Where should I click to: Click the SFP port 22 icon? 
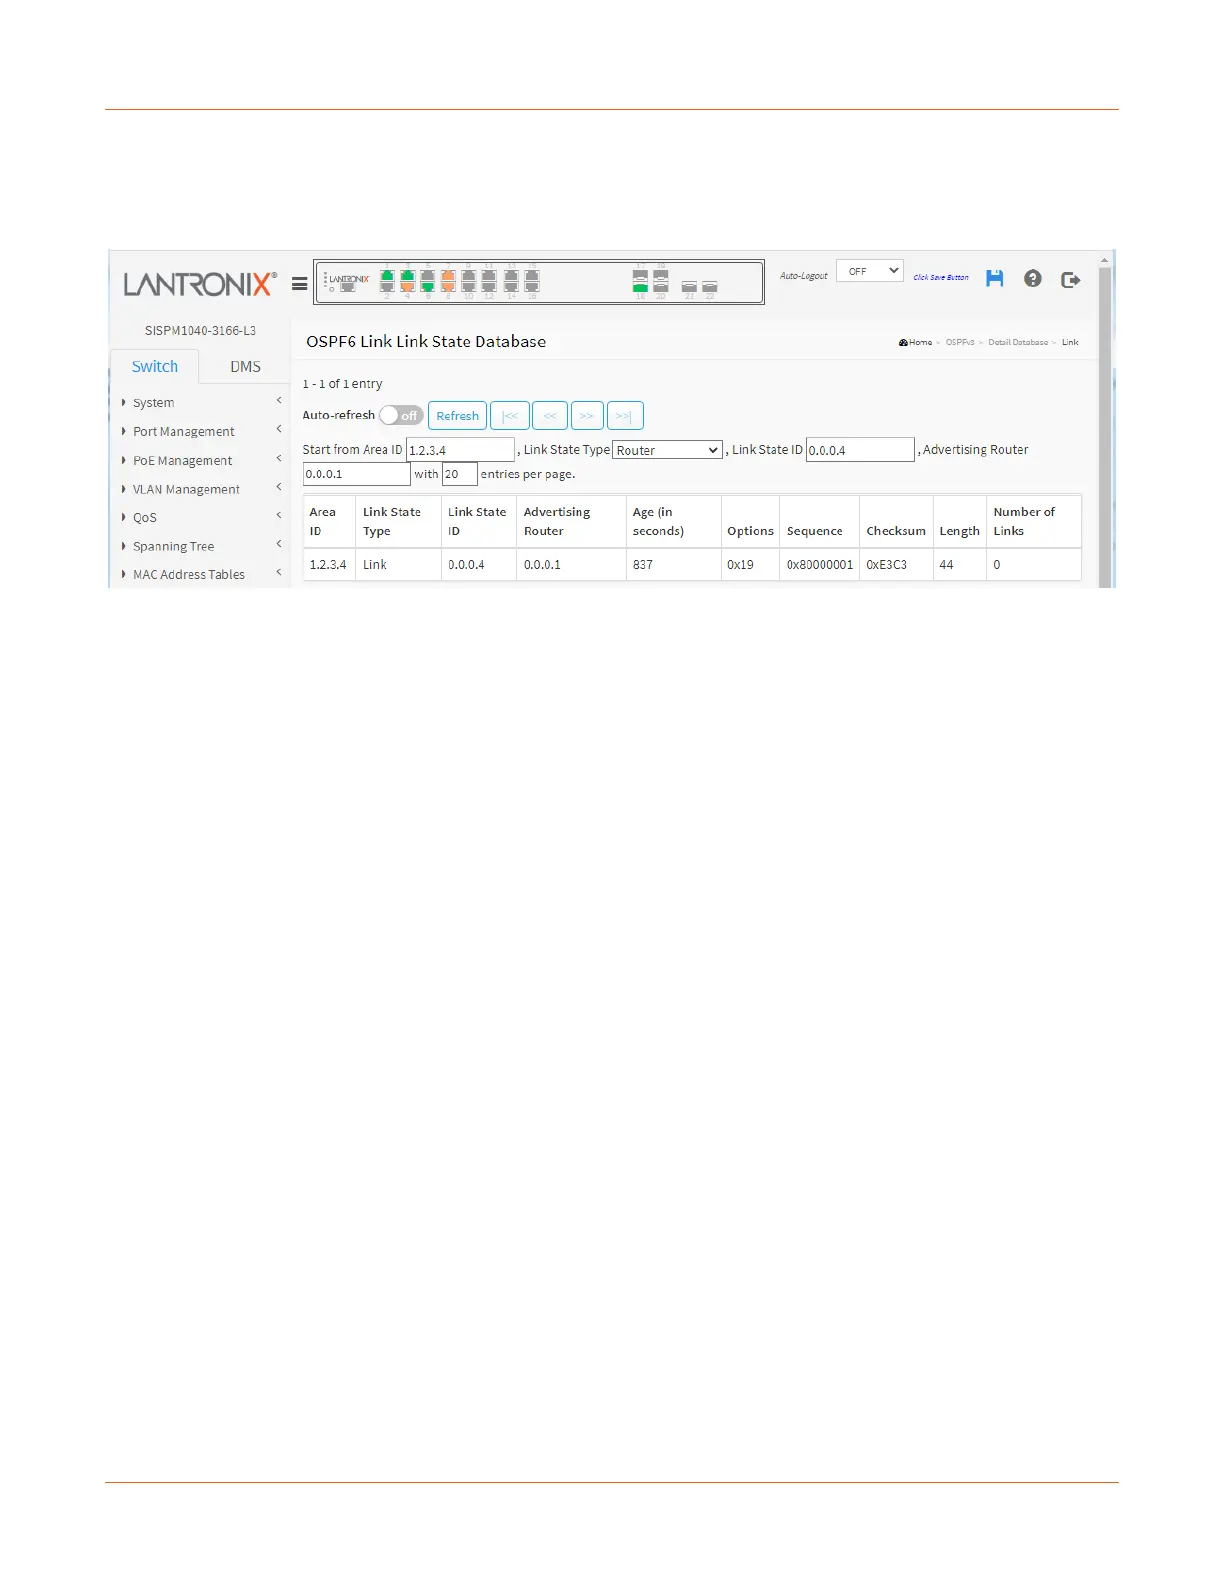point(710,287)
